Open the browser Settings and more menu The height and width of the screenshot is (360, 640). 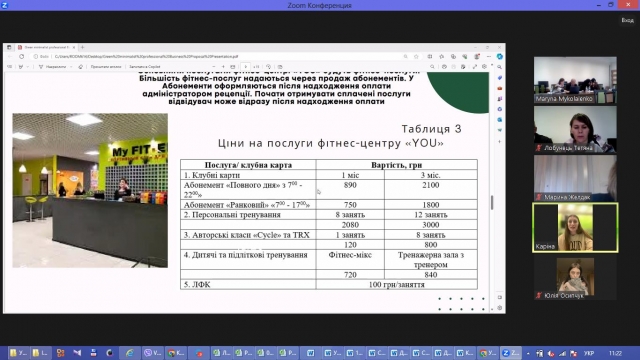[489, 57]
